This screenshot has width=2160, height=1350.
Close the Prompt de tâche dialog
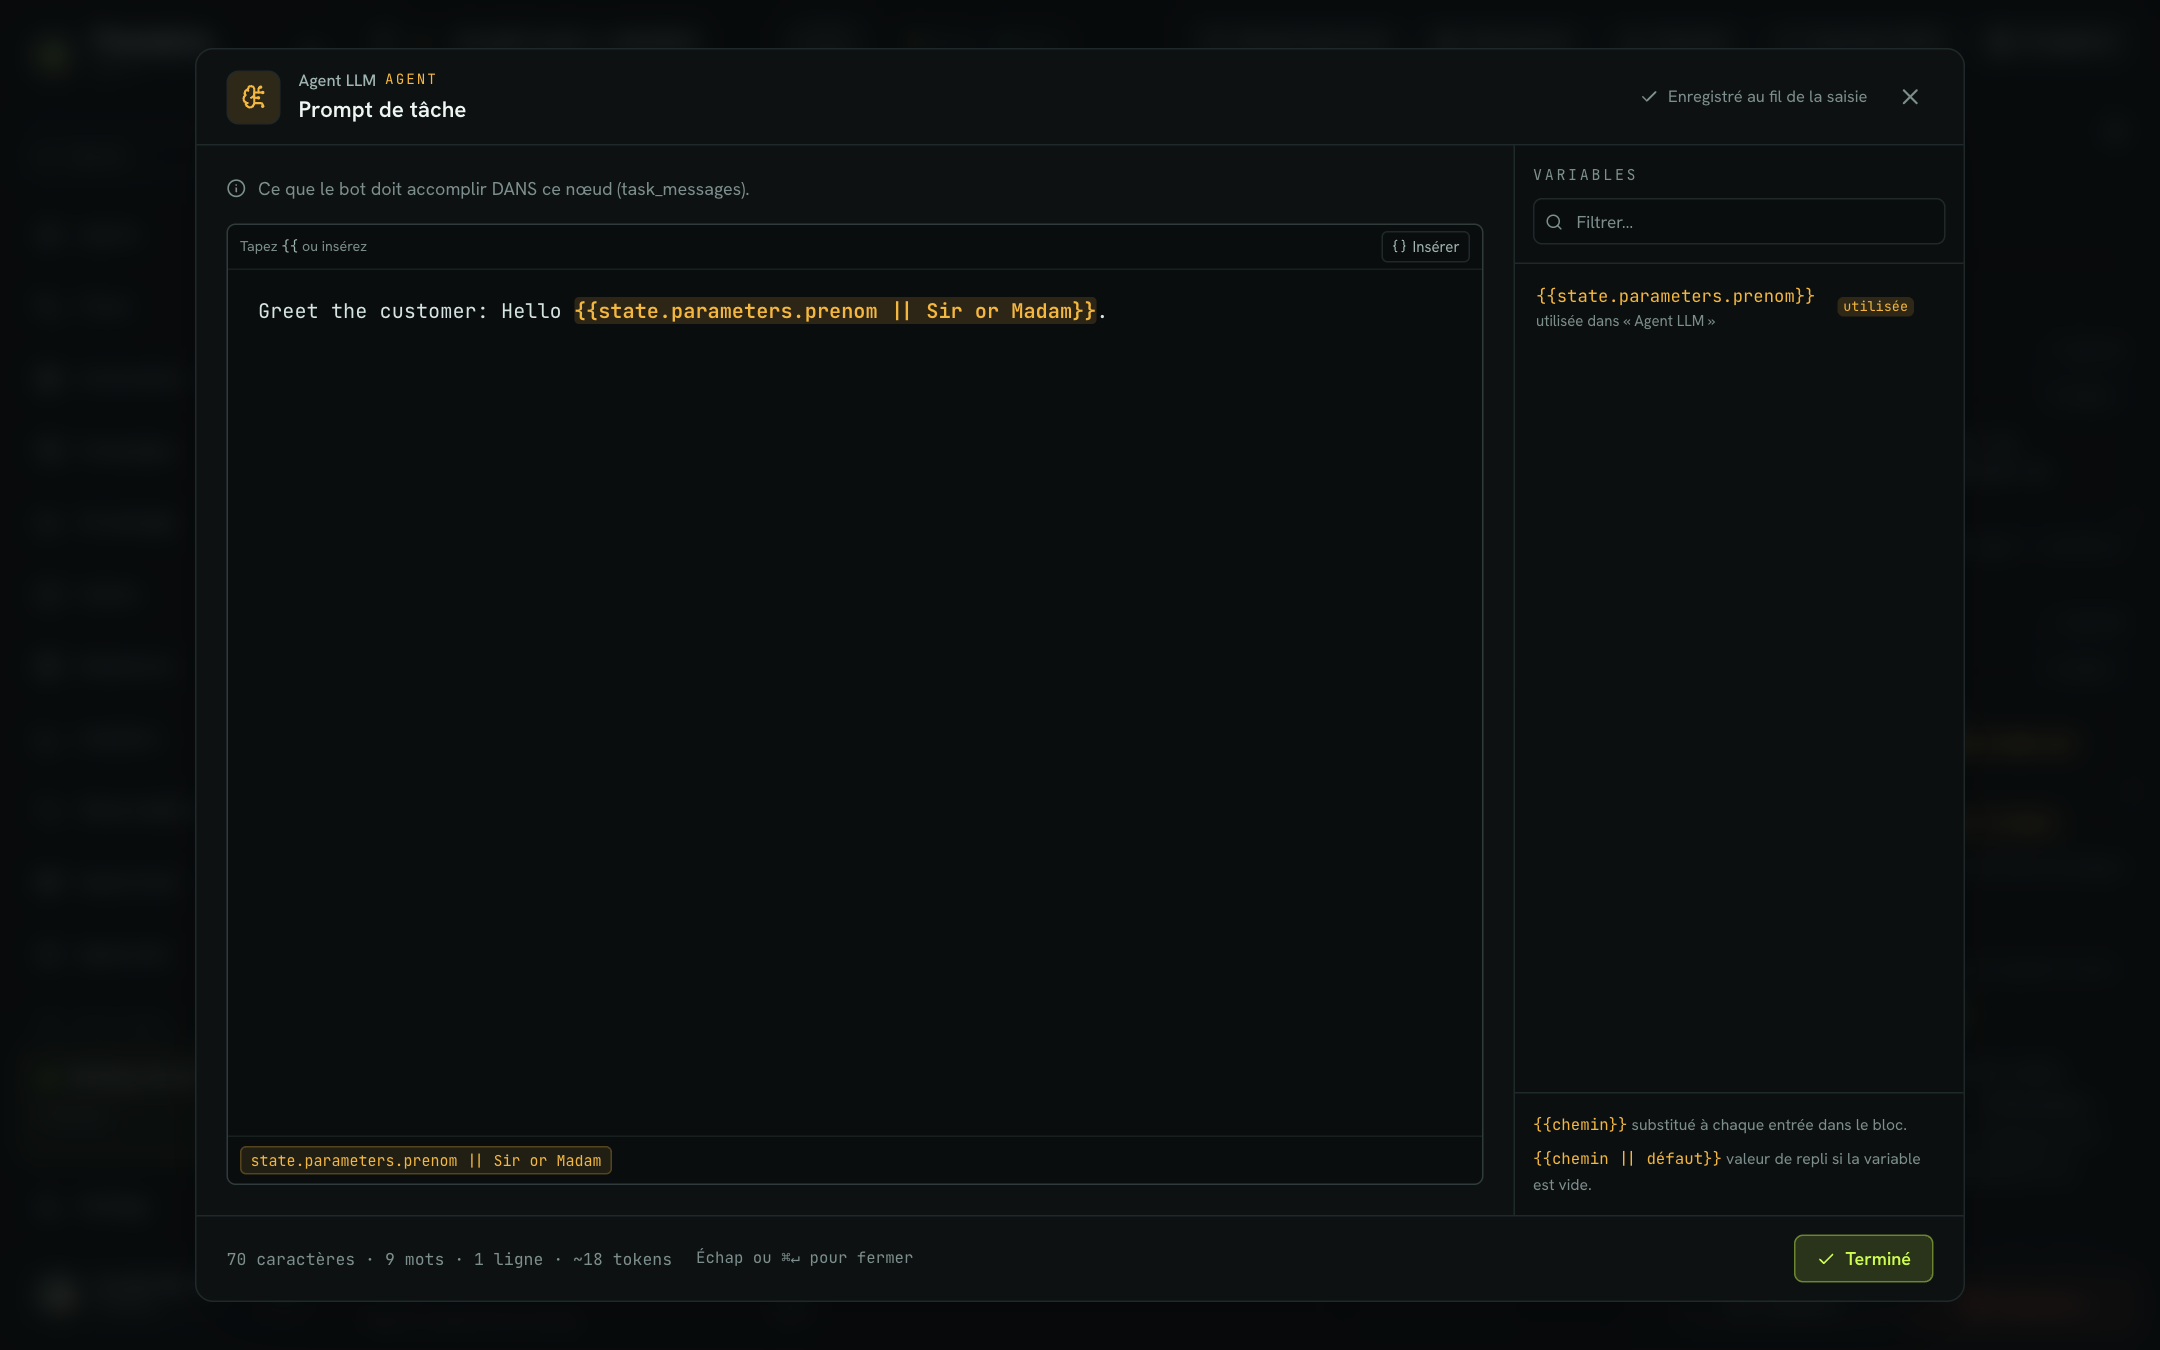(x=1910, y=97)
